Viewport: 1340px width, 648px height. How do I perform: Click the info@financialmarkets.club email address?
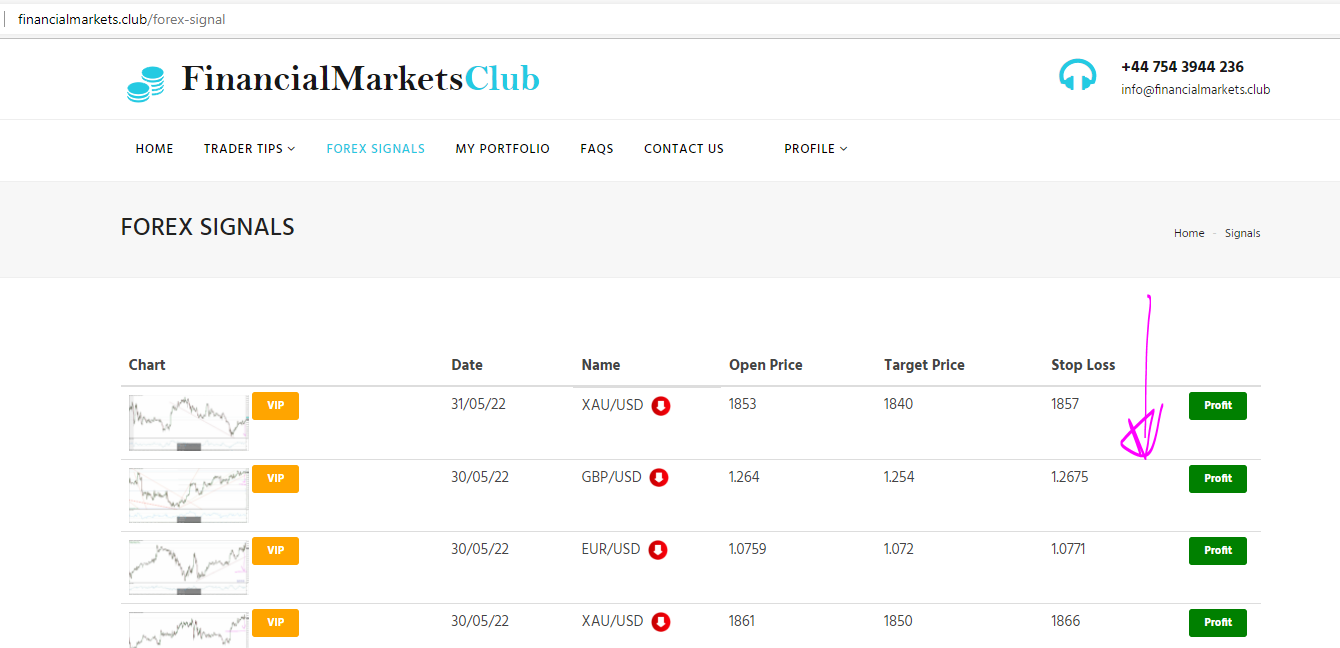1195,90
